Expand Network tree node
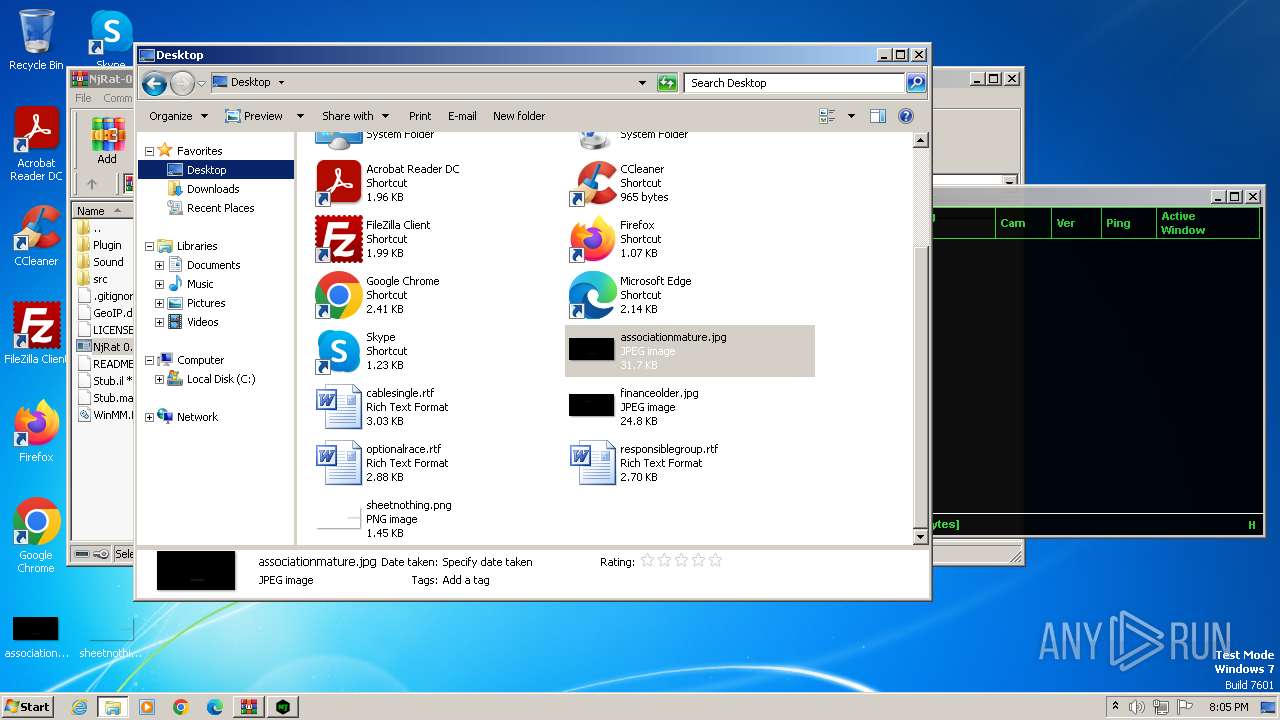Viewport: 1280px width, 720px height. click(x=150, y=417)
